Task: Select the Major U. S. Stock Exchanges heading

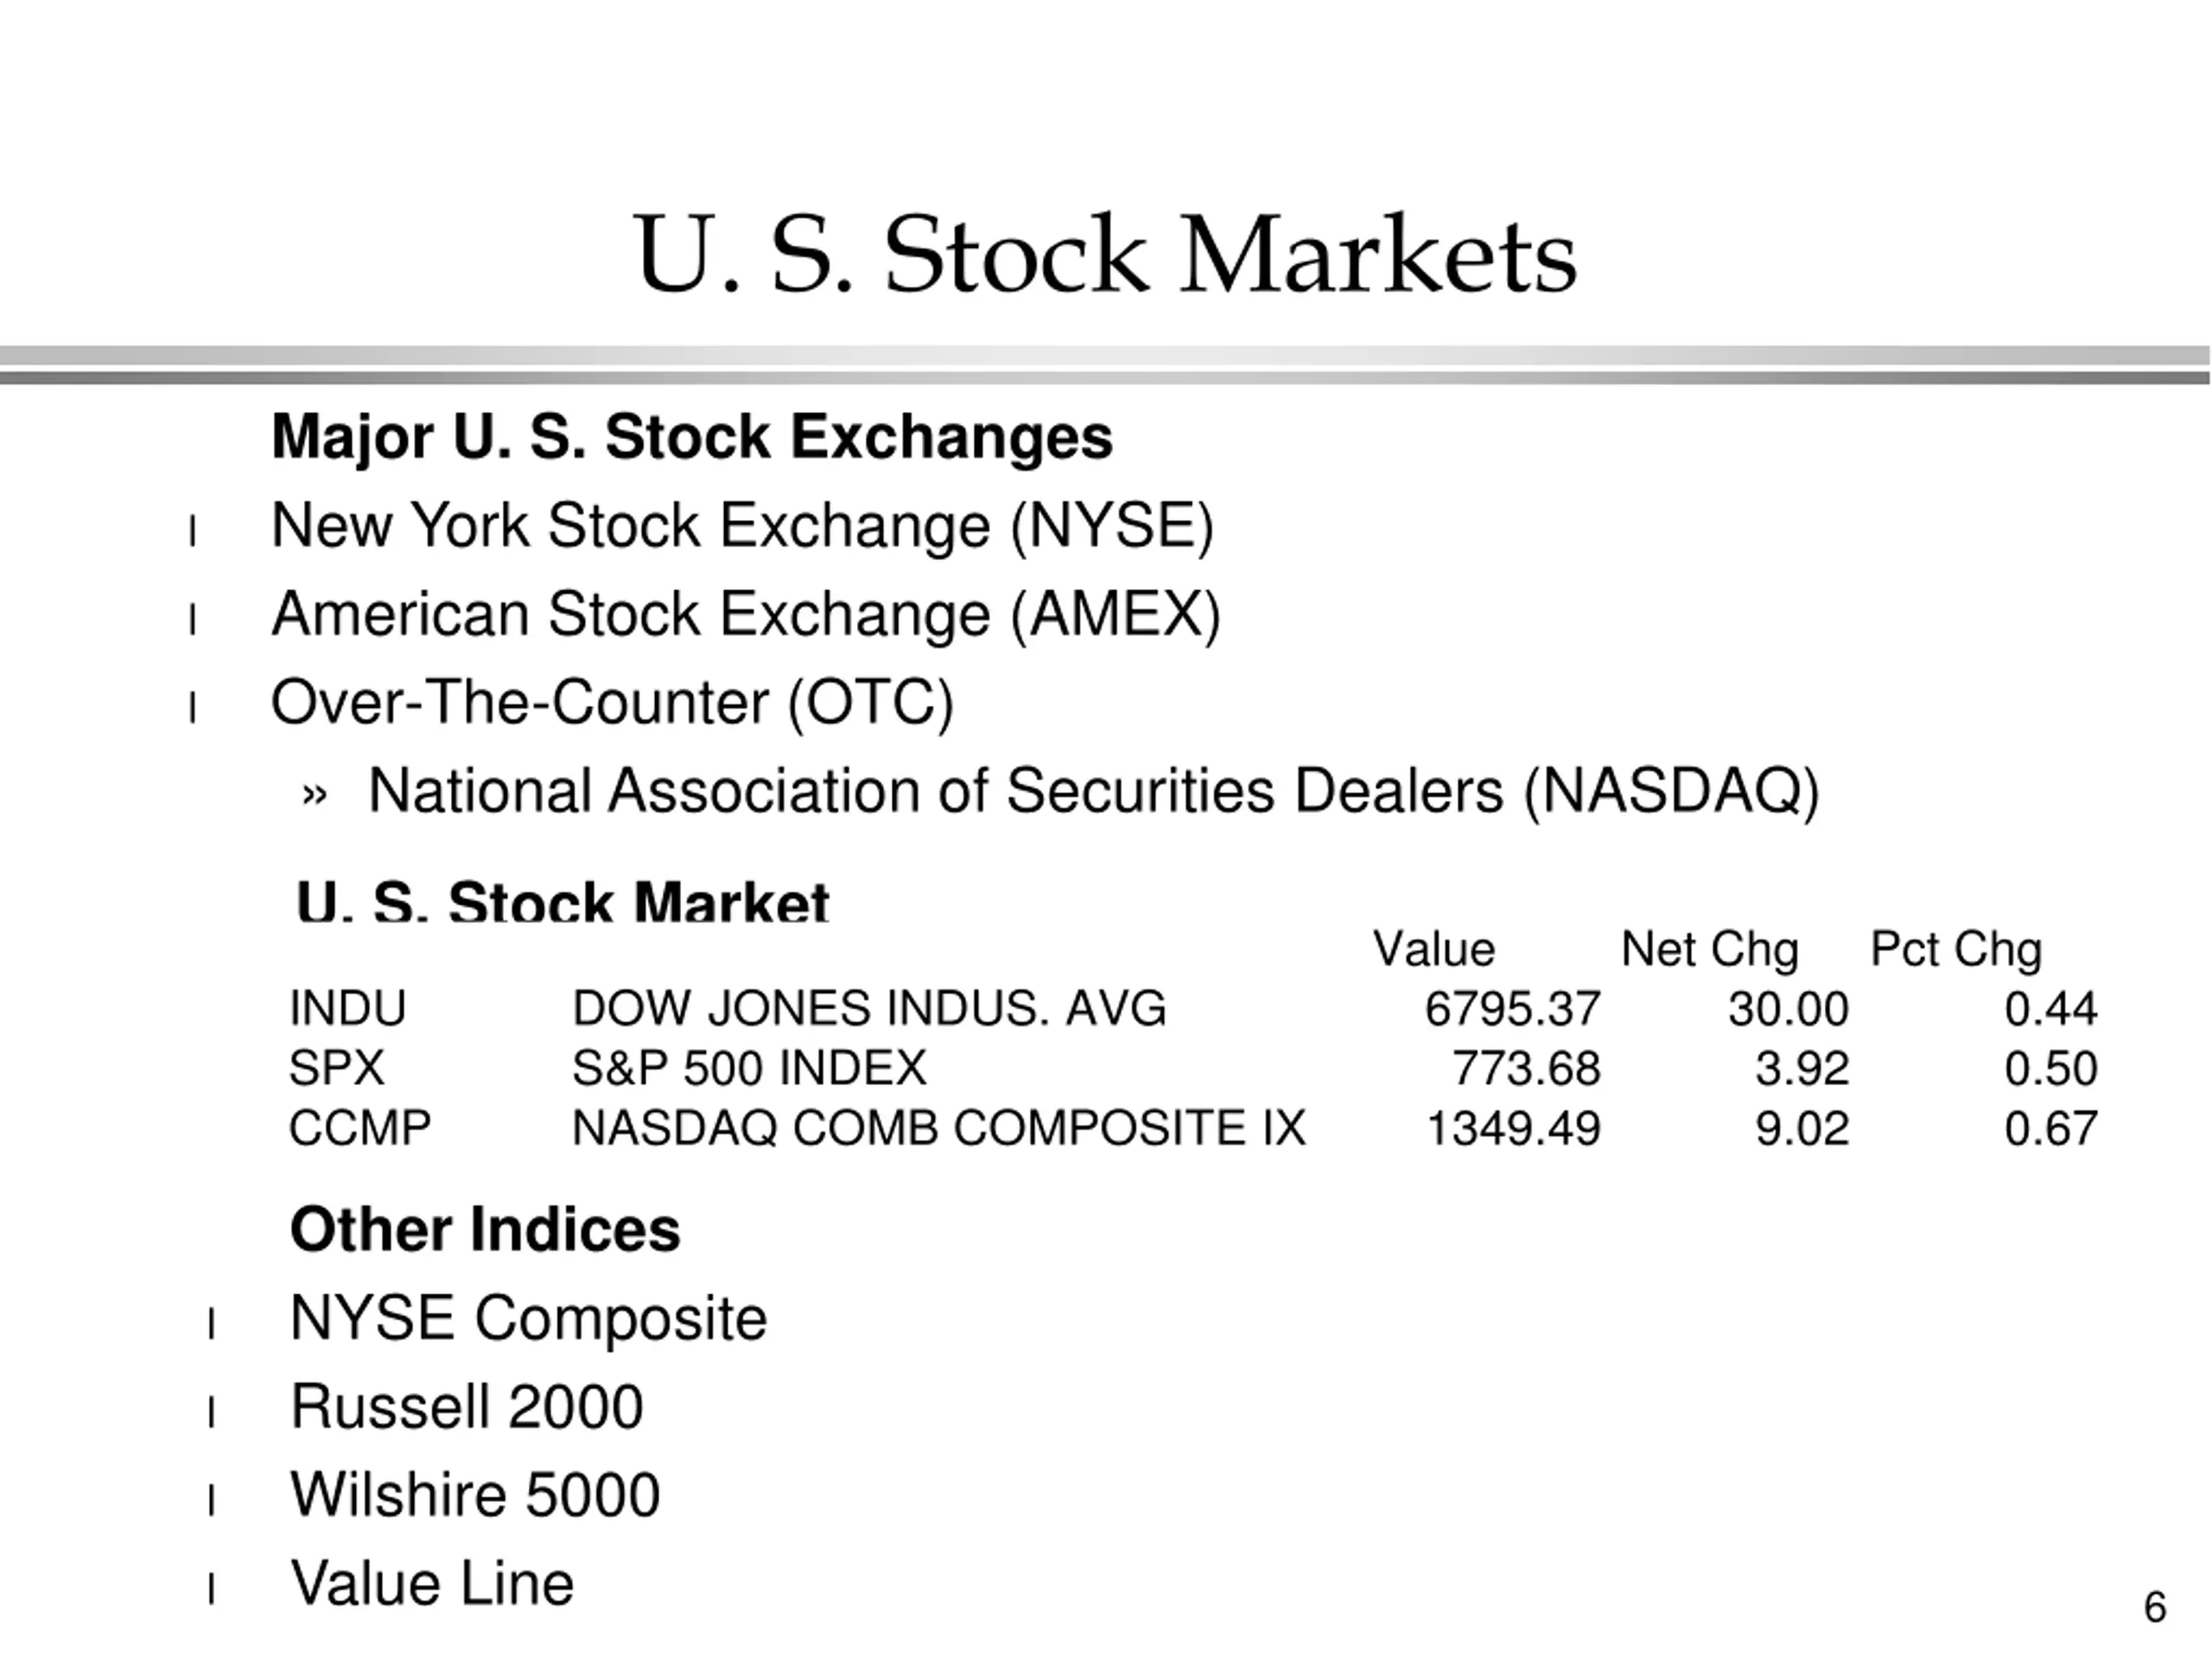Action: coord(692,438)
